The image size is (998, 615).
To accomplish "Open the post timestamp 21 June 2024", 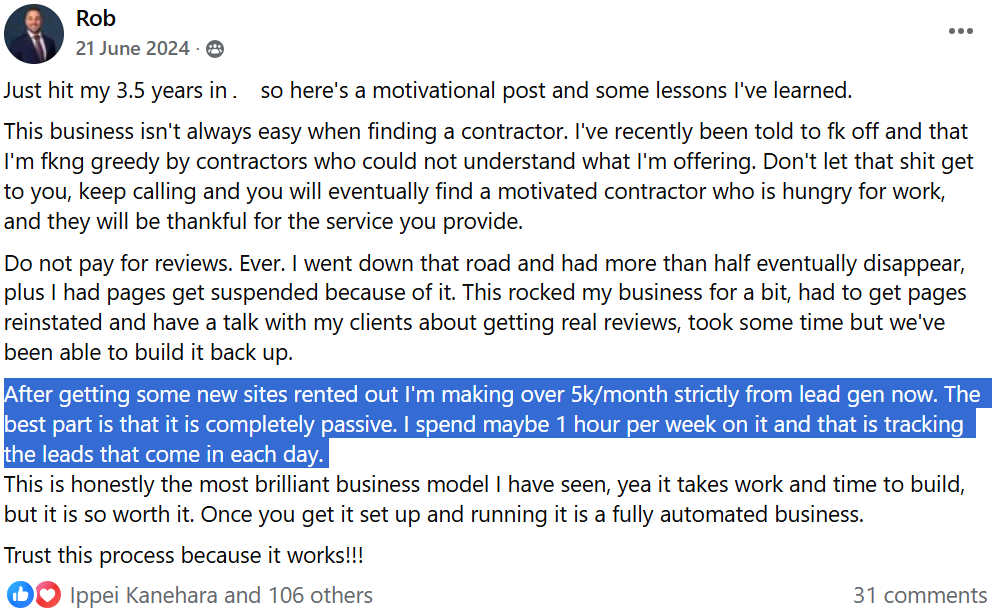I will pyautogui.click(x=133, y=48).
